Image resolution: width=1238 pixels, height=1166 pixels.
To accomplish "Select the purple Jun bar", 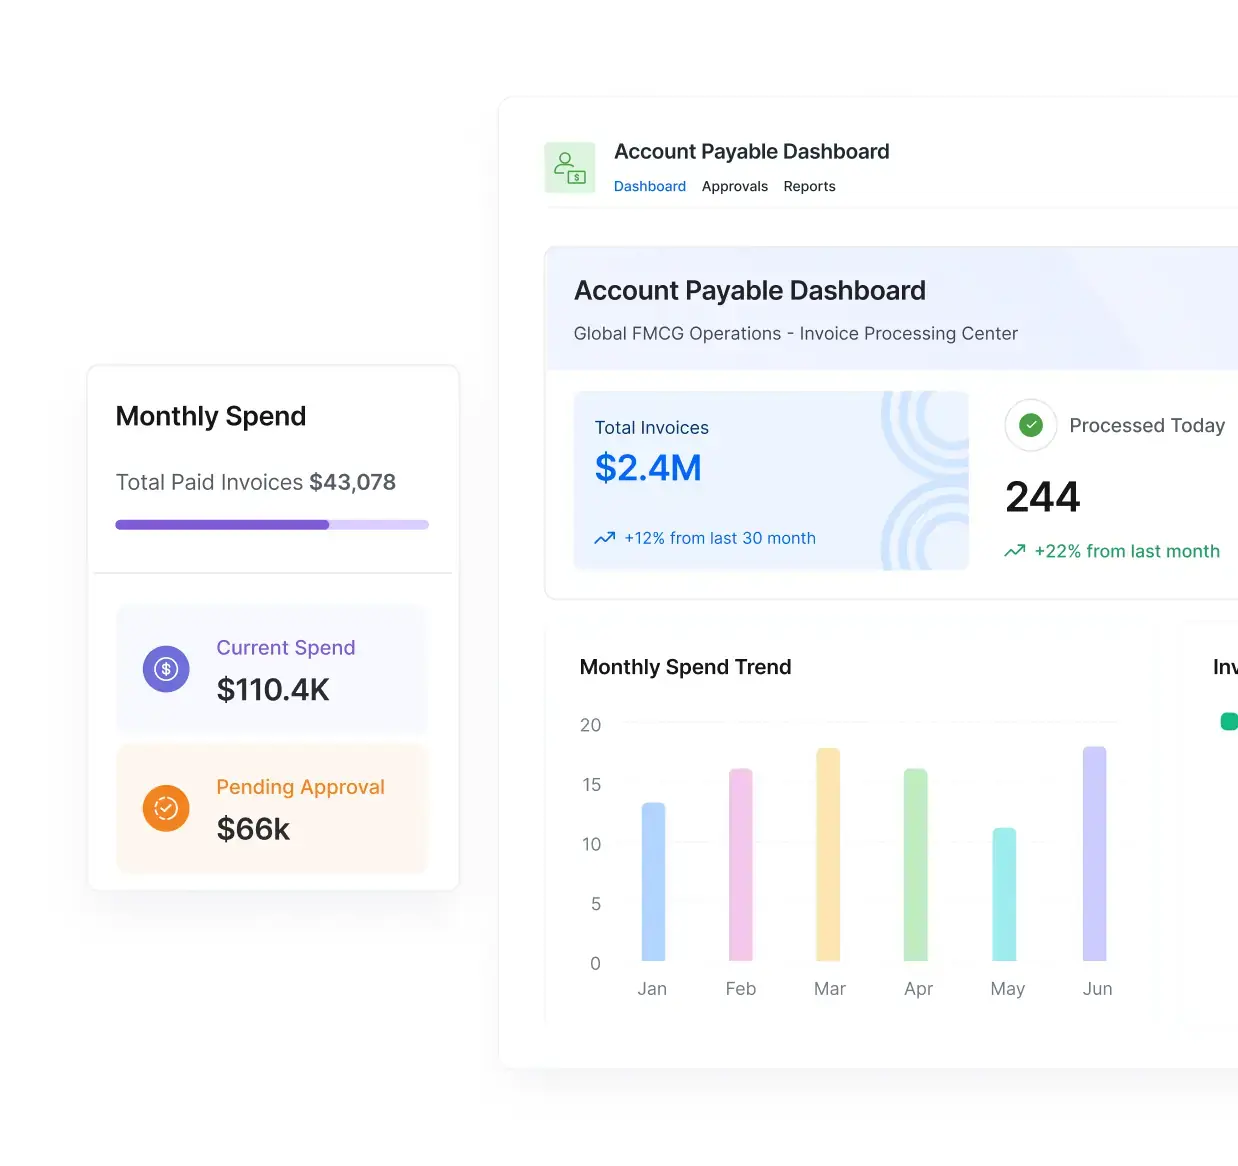I will [x=1094, y=853].
